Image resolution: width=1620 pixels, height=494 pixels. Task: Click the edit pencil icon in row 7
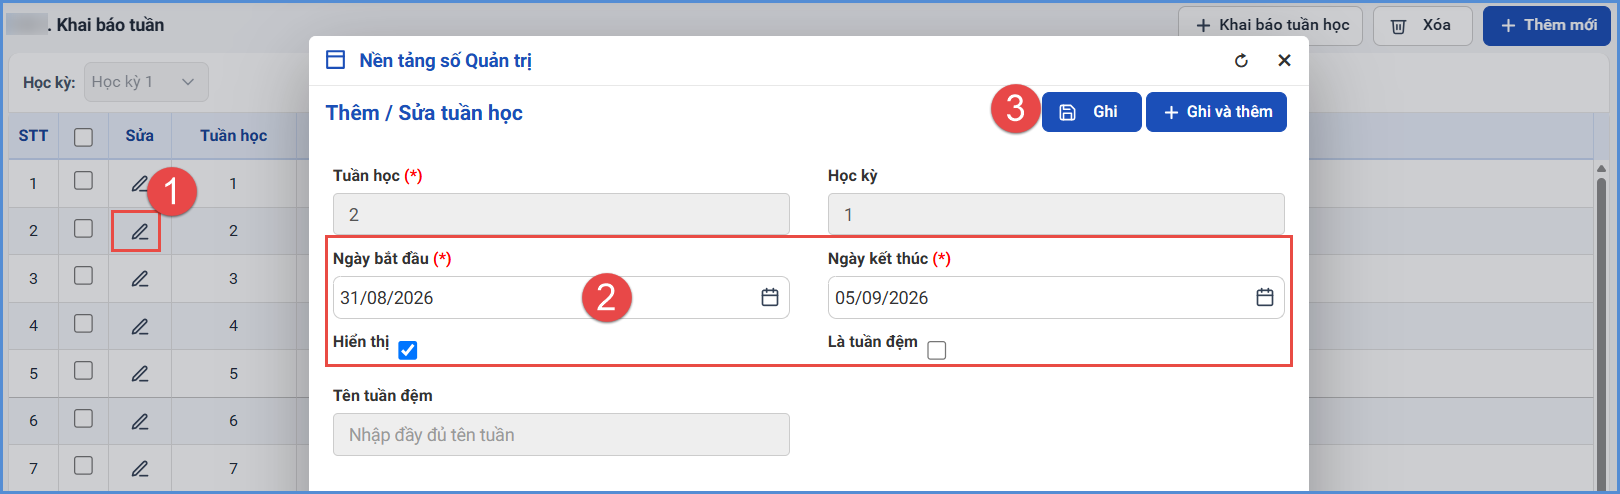pos(139,468)
